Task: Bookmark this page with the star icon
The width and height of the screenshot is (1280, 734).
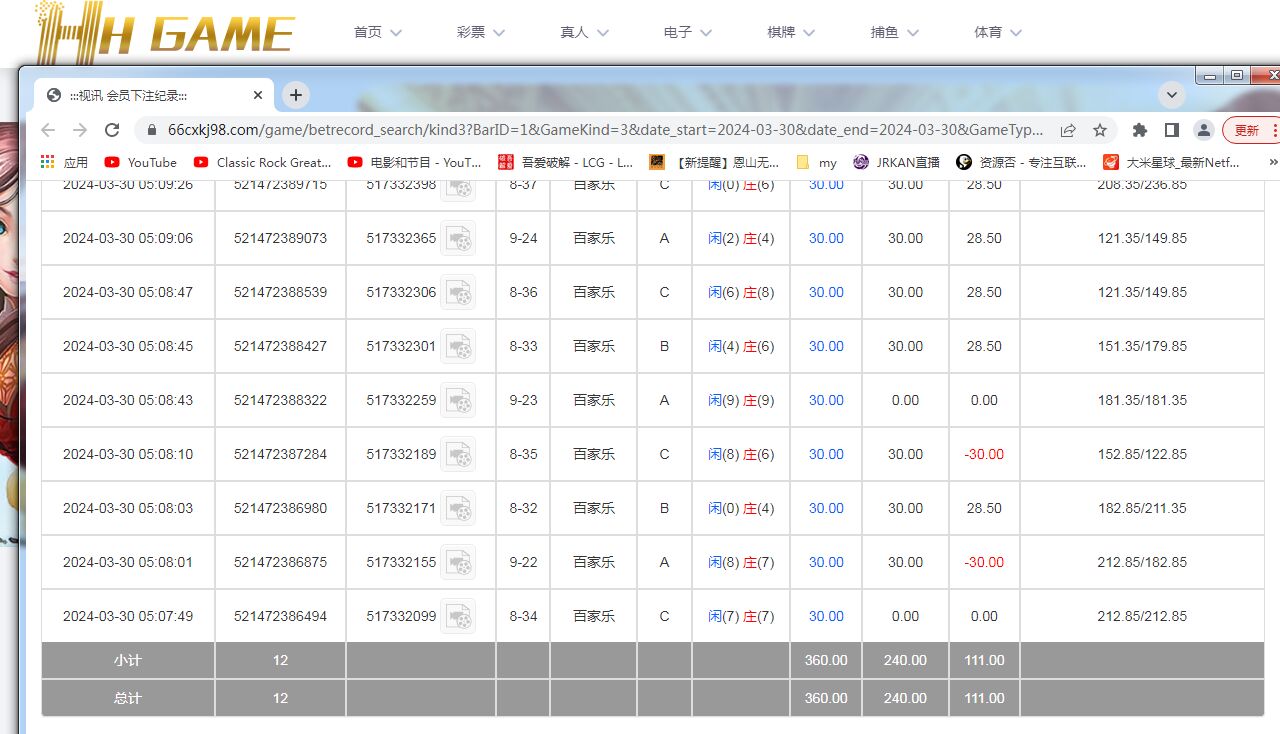Action: click(x=1100, y=130)
